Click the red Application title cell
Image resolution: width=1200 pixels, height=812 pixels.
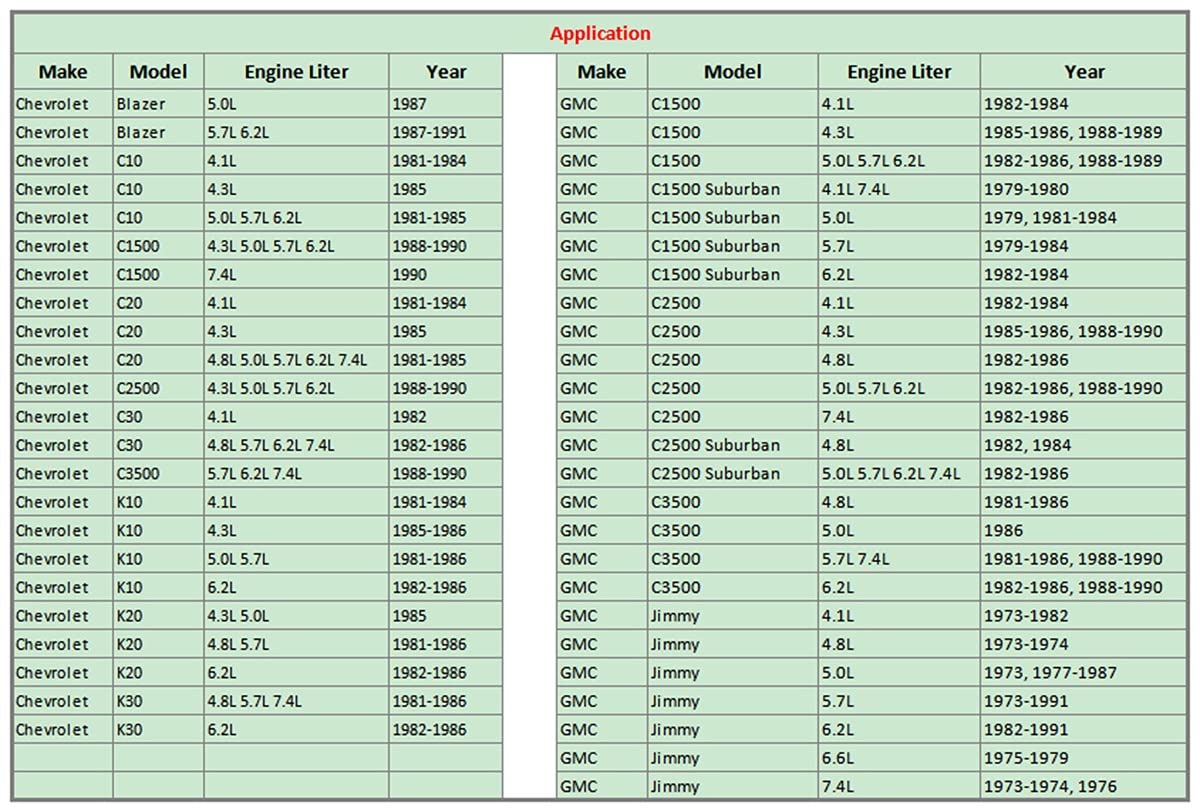coord(600,34)
